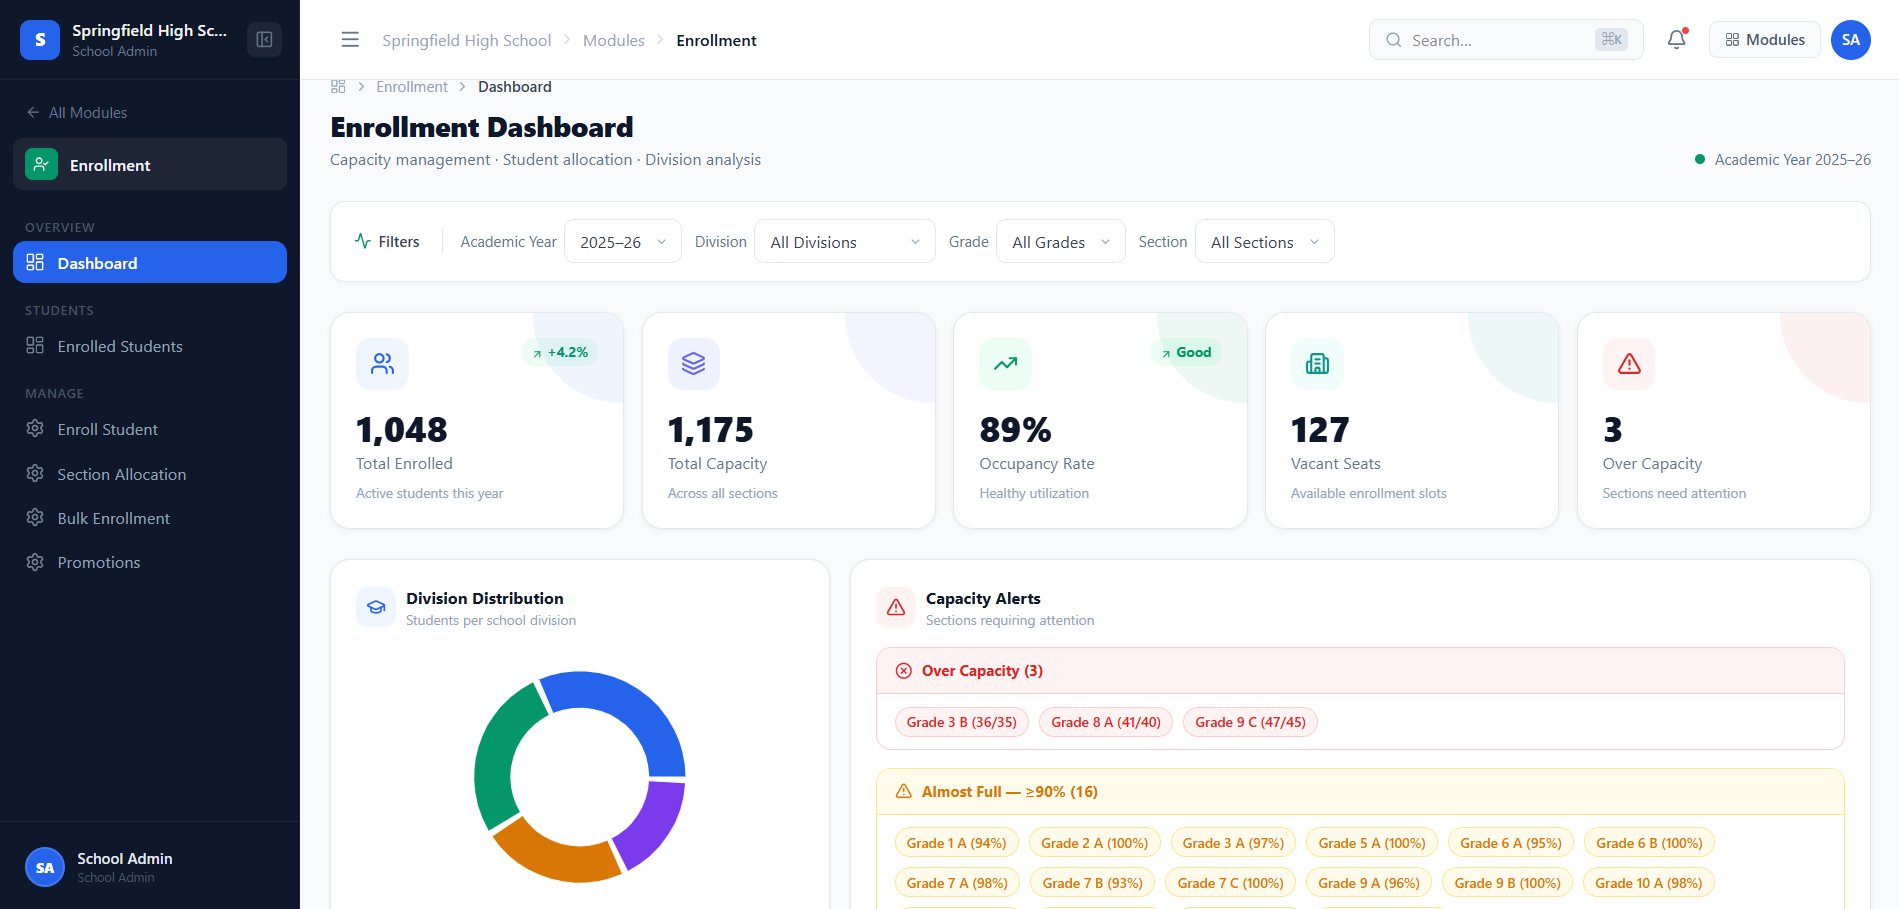The width and height of the screenshot is (1899, 909).
Task: Click the Almost Full warning triangle icon
Action: coord(903,791)
